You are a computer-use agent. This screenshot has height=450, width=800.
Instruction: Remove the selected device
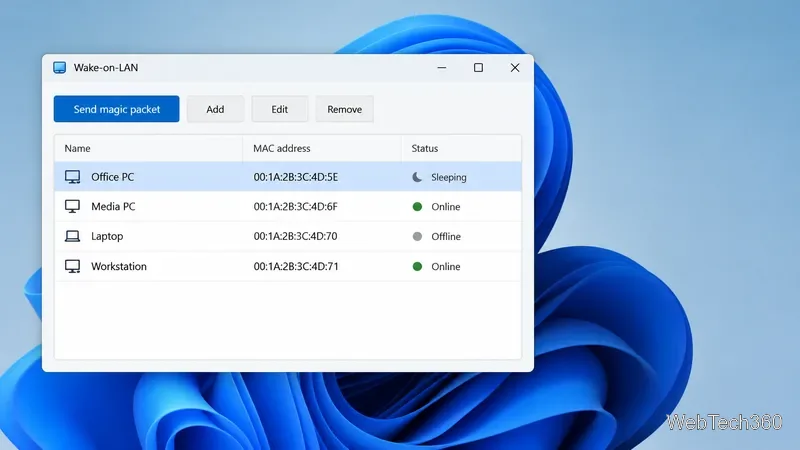344,109
